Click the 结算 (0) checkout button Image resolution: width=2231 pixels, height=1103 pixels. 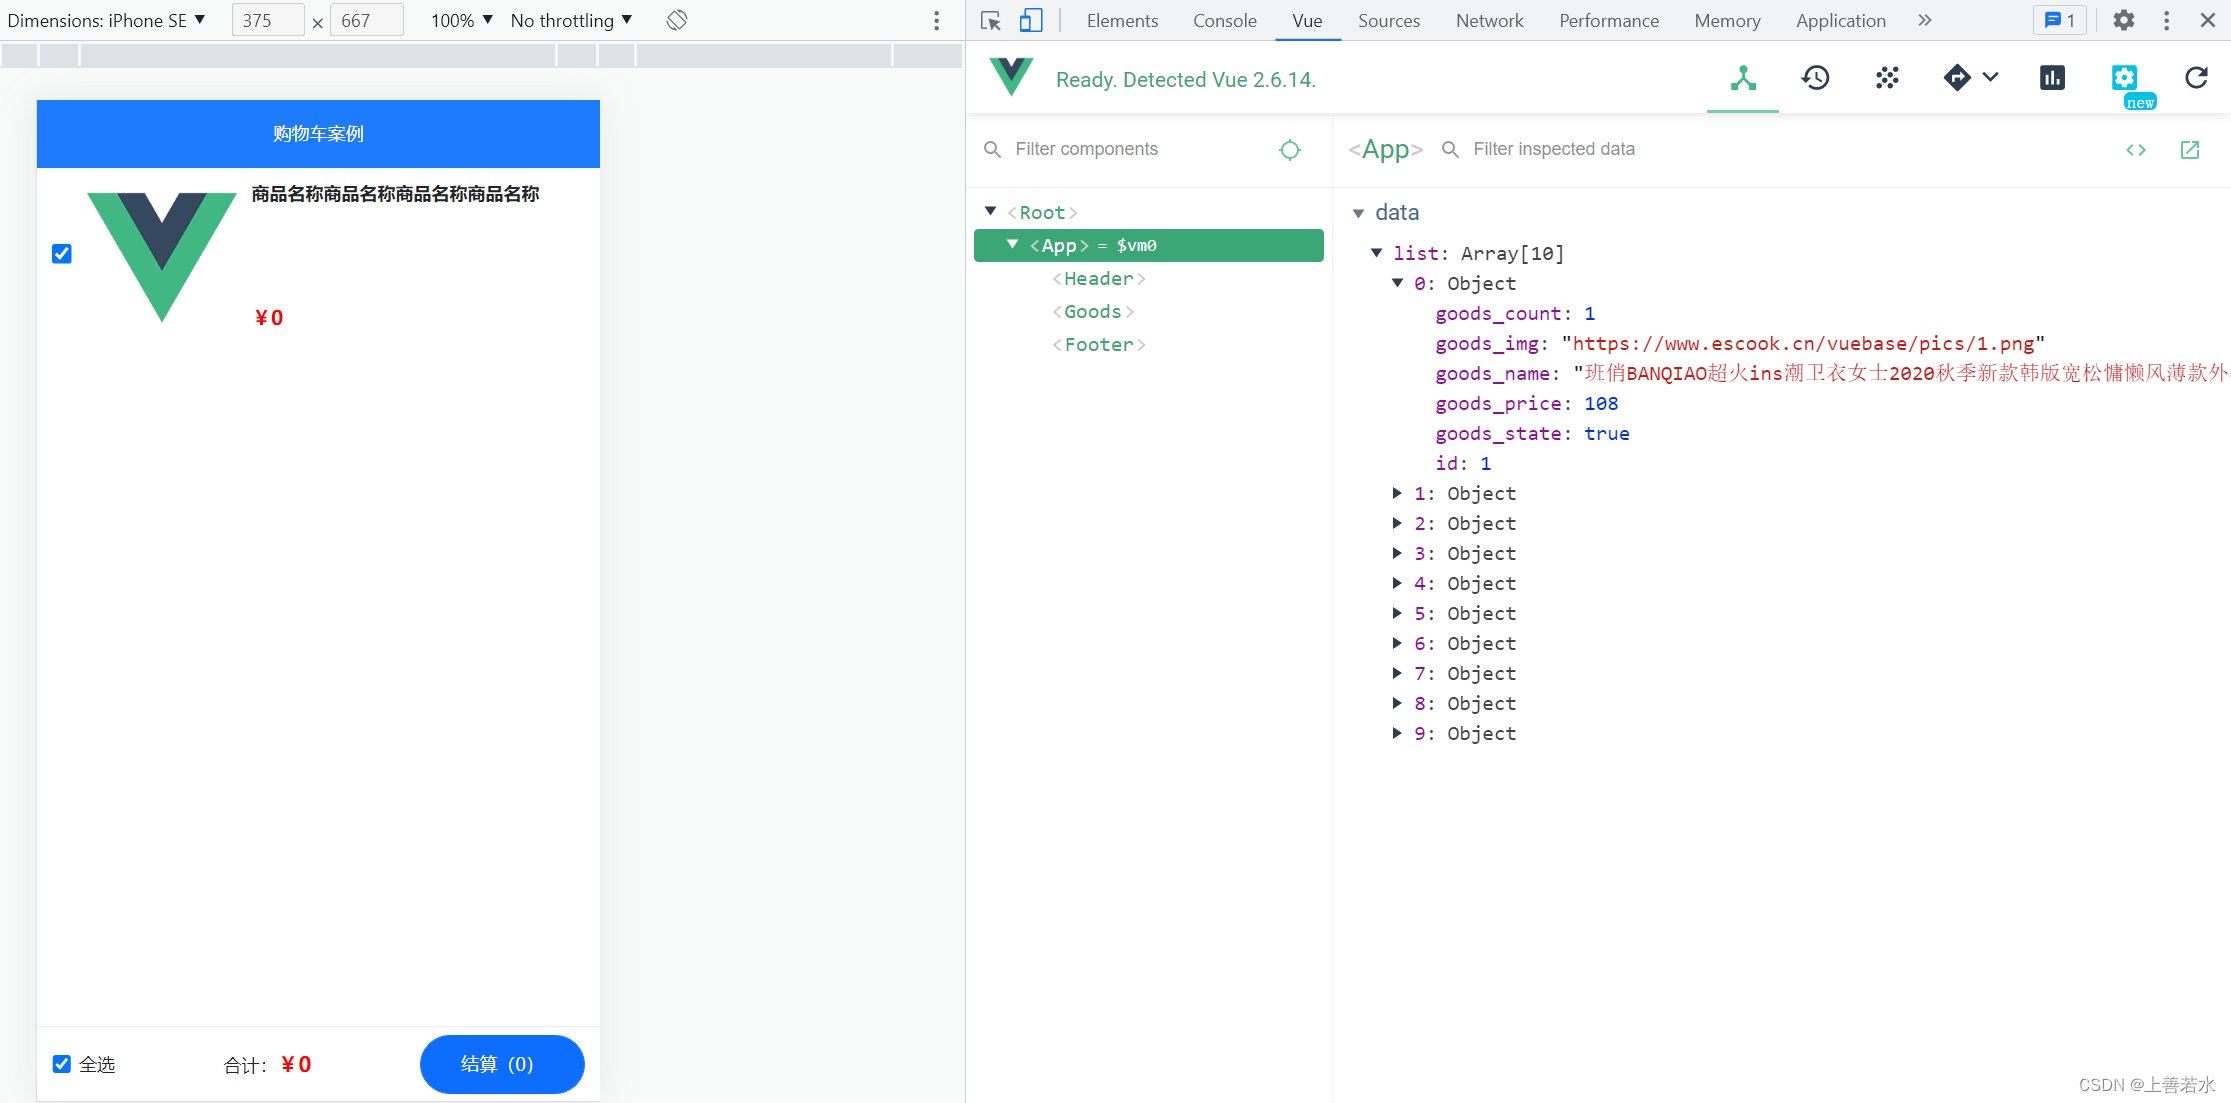coord(502,1064)
